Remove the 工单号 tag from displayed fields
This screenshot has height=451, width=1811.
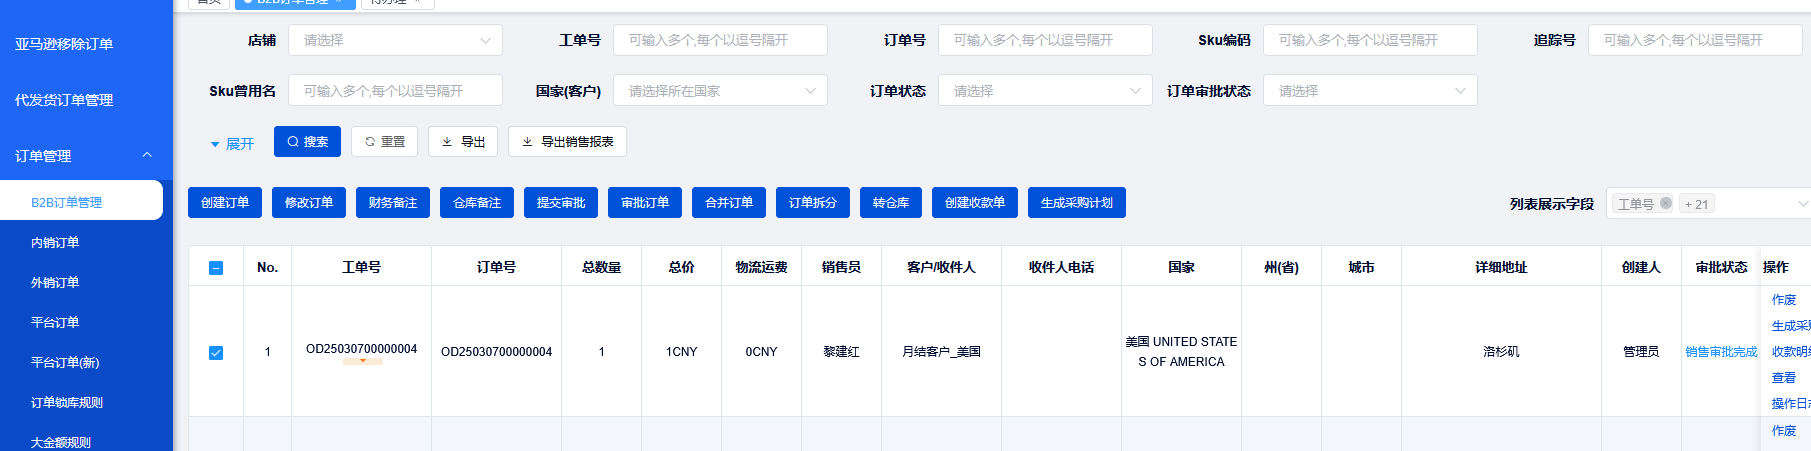click(x=1665, y=203)
